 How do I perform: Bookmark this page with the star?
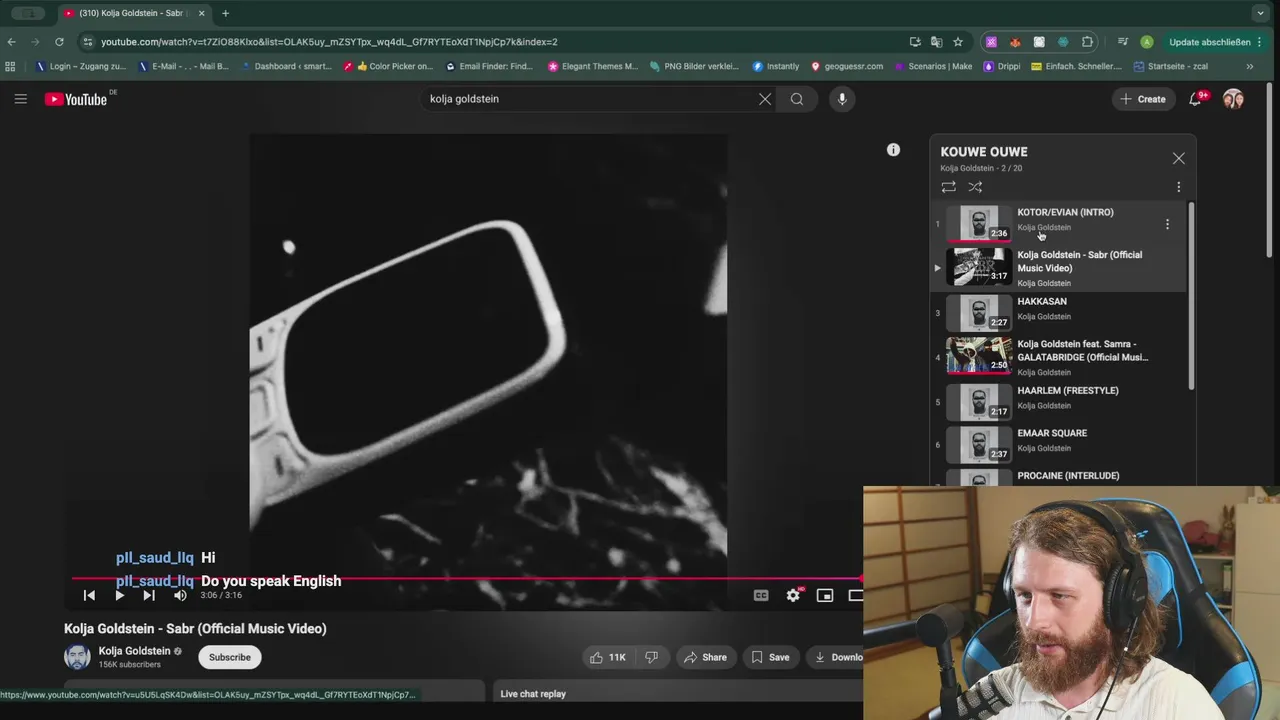[958, 42]
